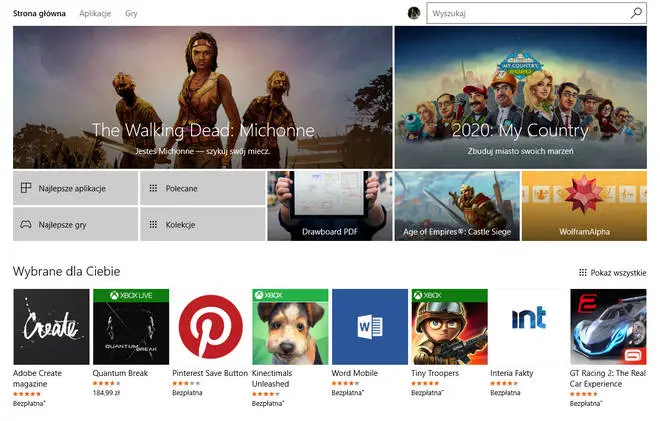Open the Quantum Break app icon
Screen dimensions: 660x421
[131, 327]
